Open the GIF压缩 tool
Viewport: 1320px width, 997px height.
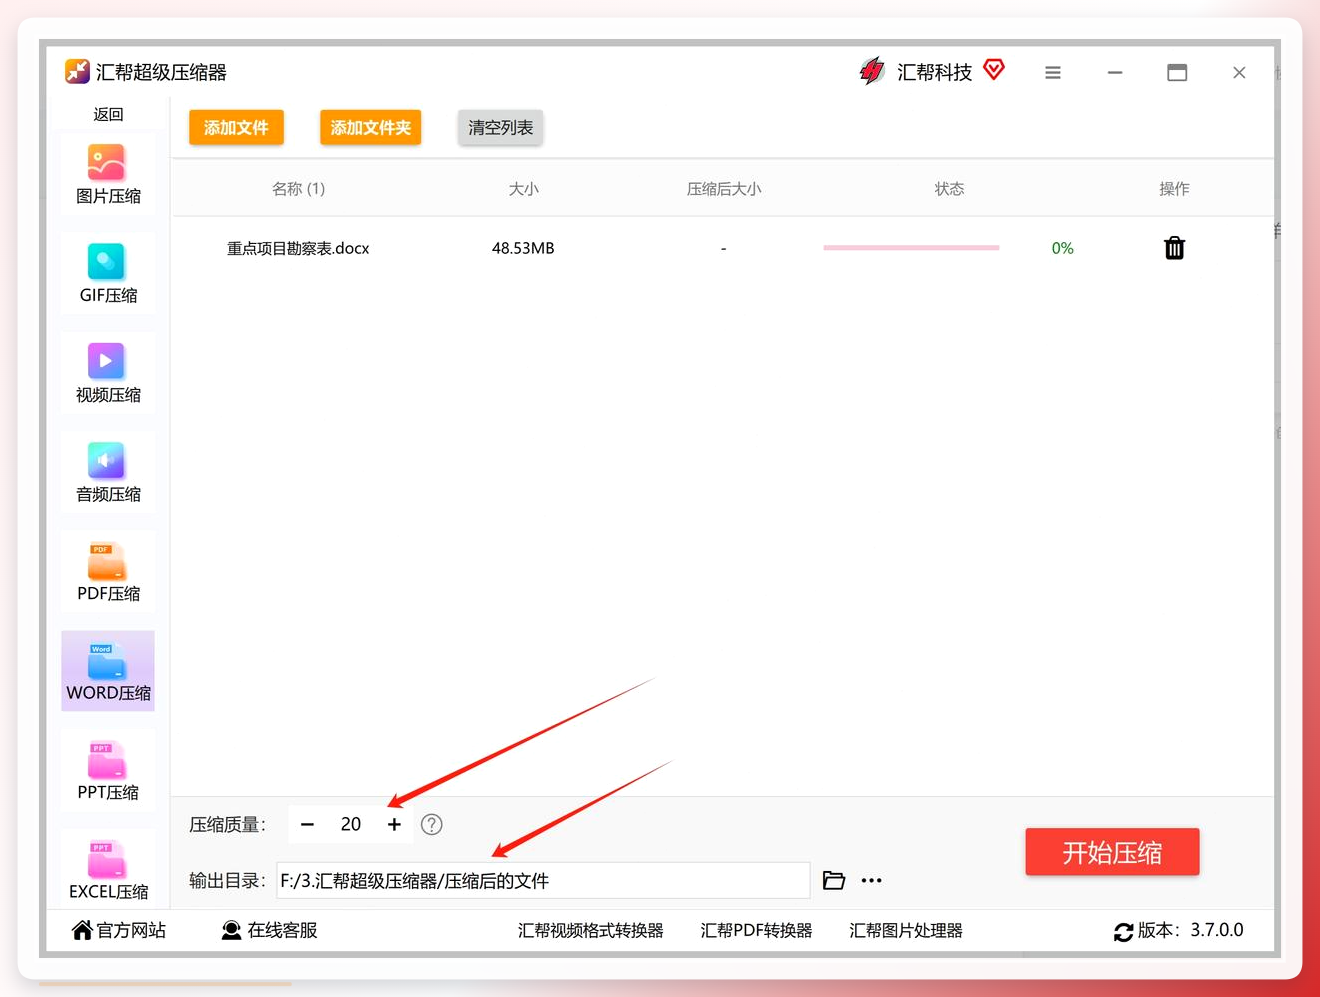pos(108,273)
